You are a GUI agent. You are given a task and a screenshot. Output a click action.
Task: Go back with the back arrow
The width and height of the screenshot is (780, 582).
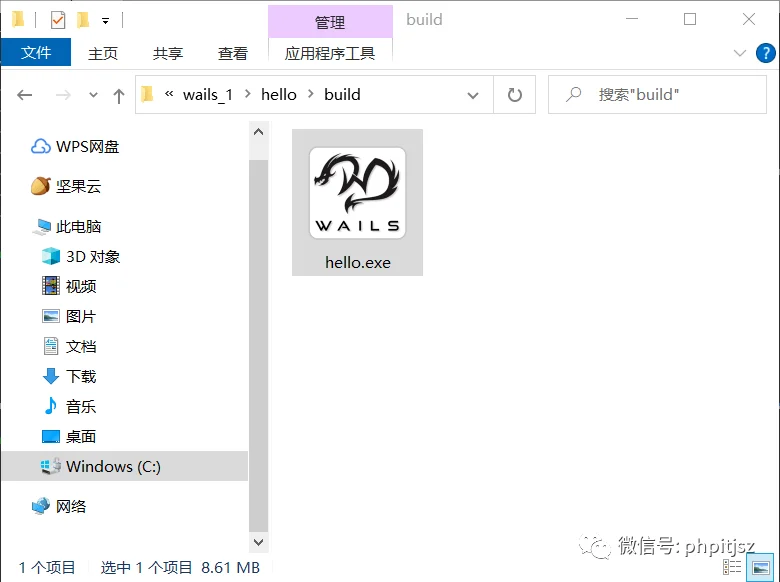(x=24, y=95)
